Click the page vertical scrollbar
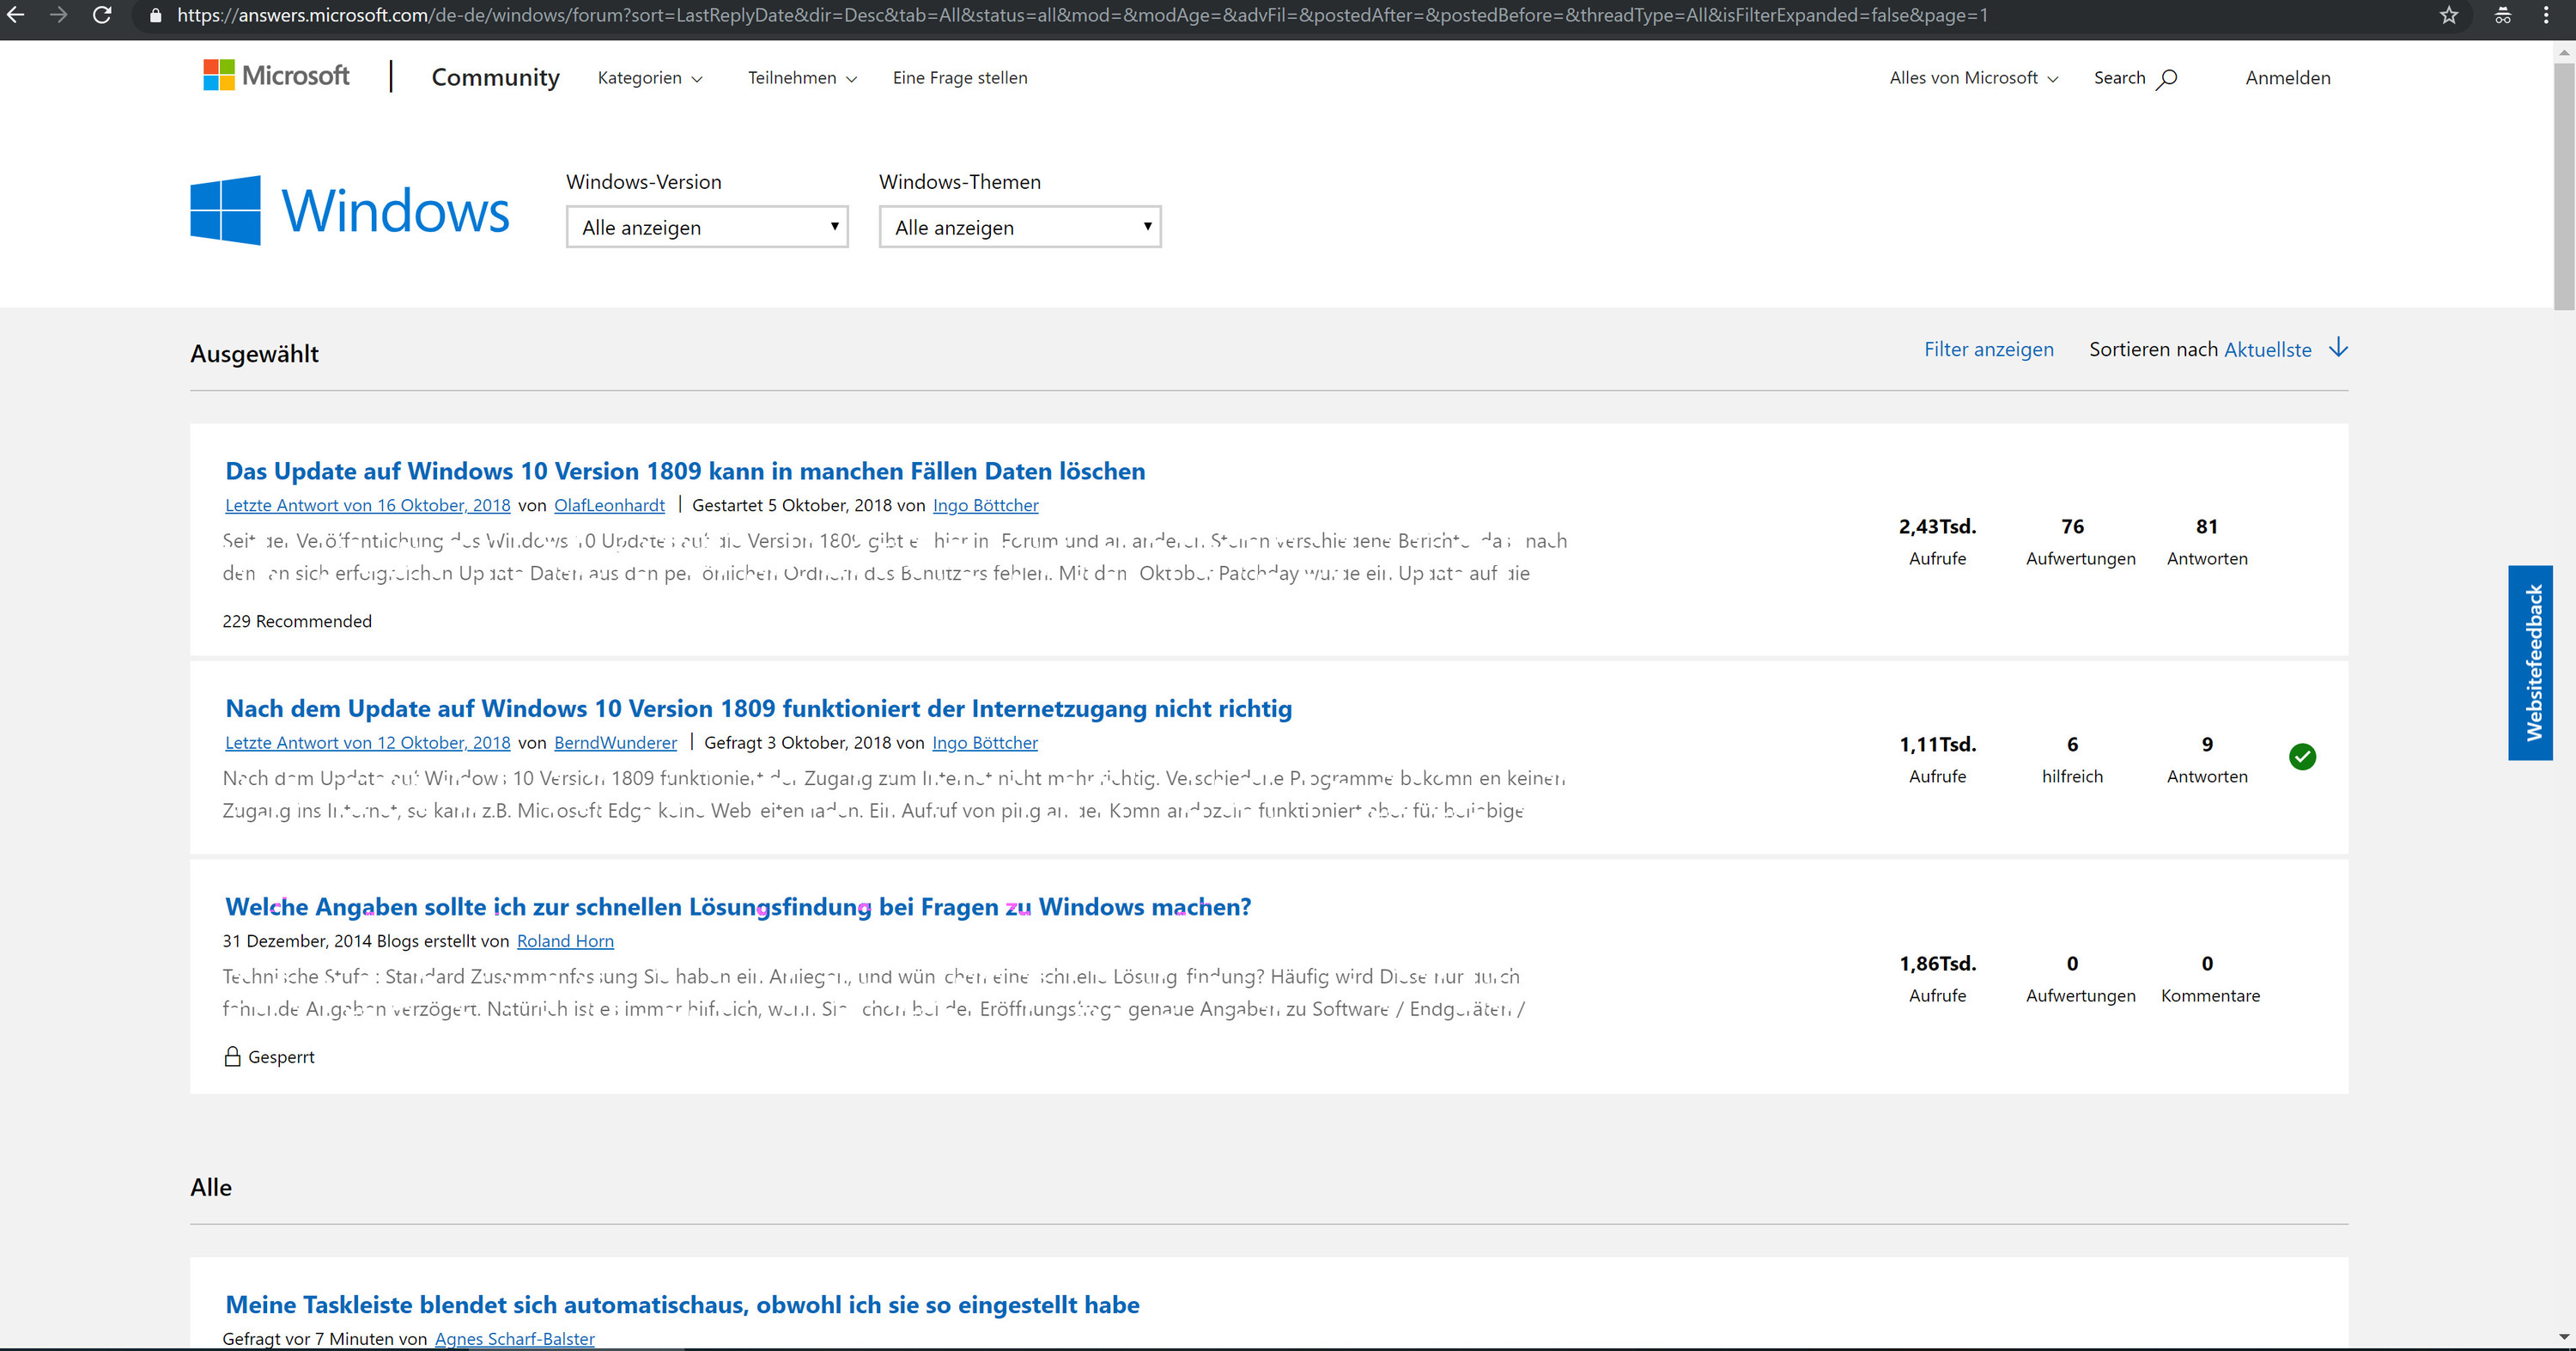2576x1351 pixels. coord(2564,187)
